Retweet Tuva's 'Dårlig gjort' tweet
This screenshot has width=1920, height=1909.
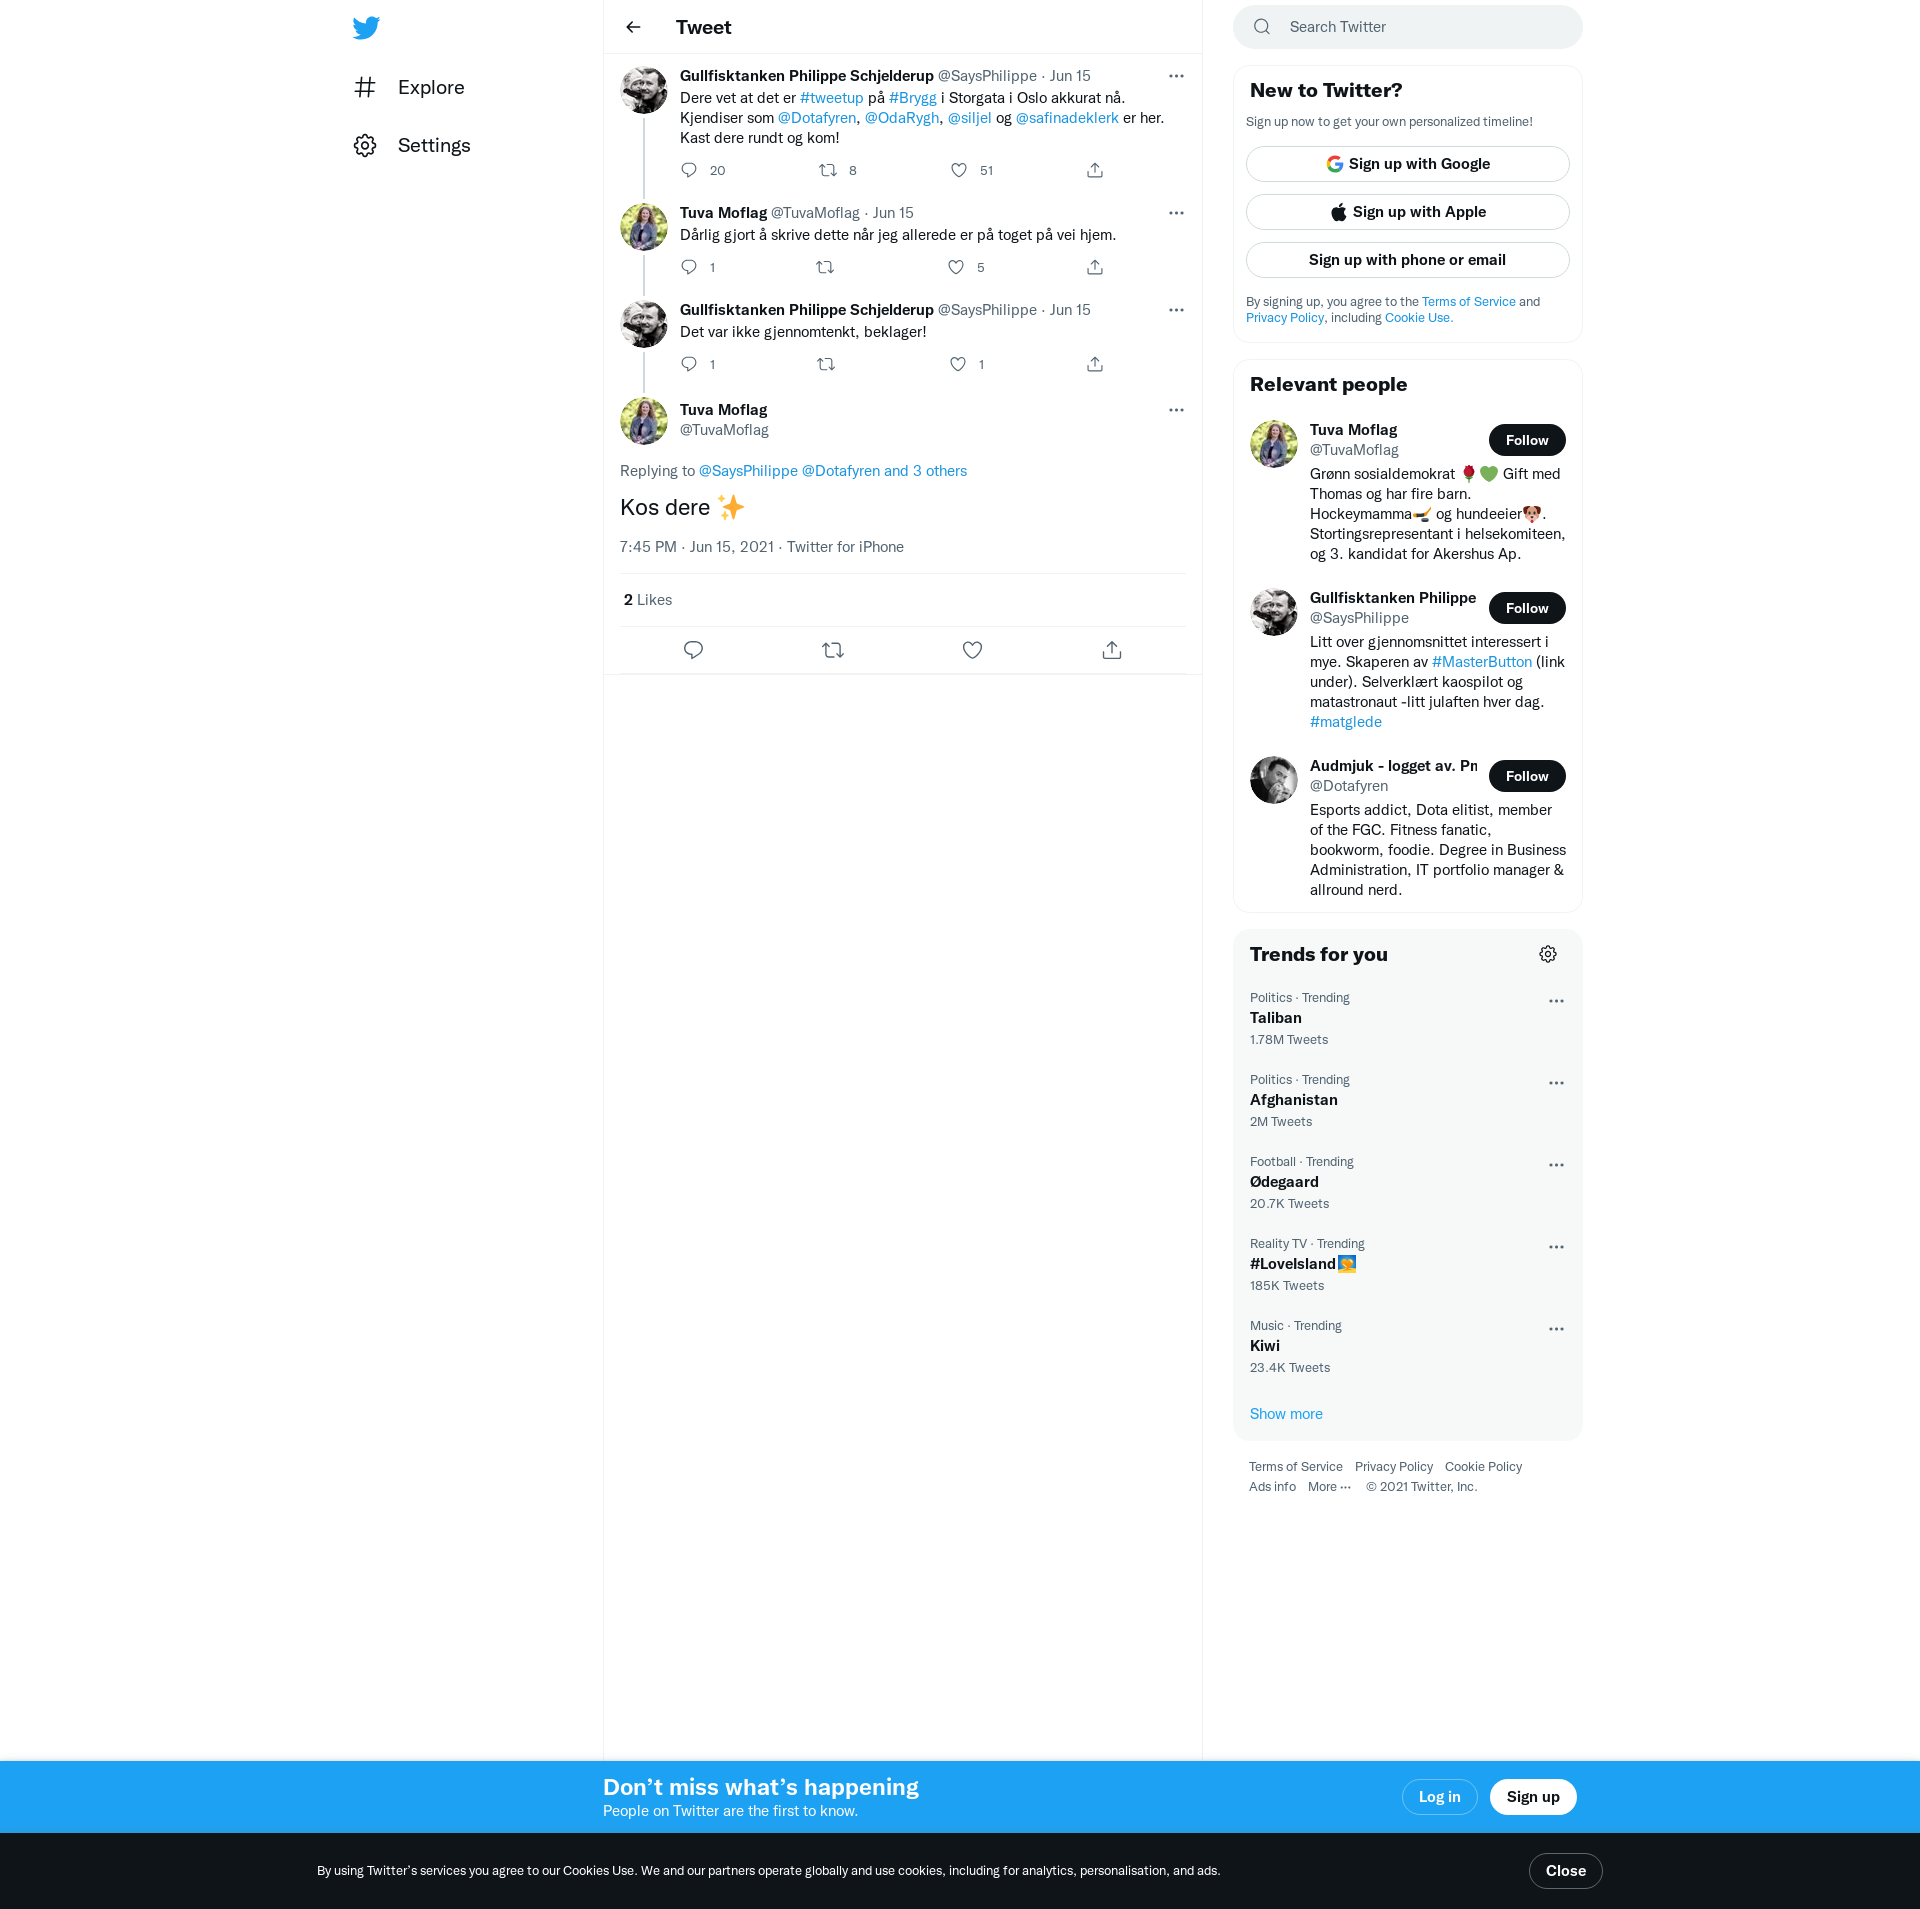825,267
